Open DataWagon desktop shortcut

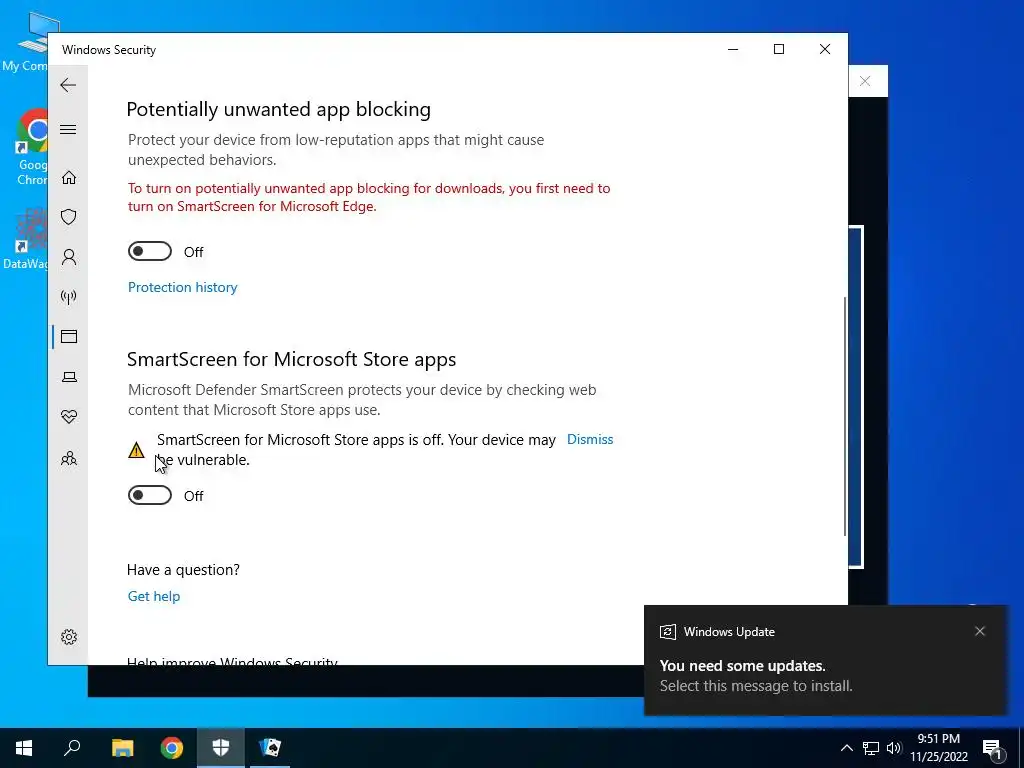pos(26,238)
